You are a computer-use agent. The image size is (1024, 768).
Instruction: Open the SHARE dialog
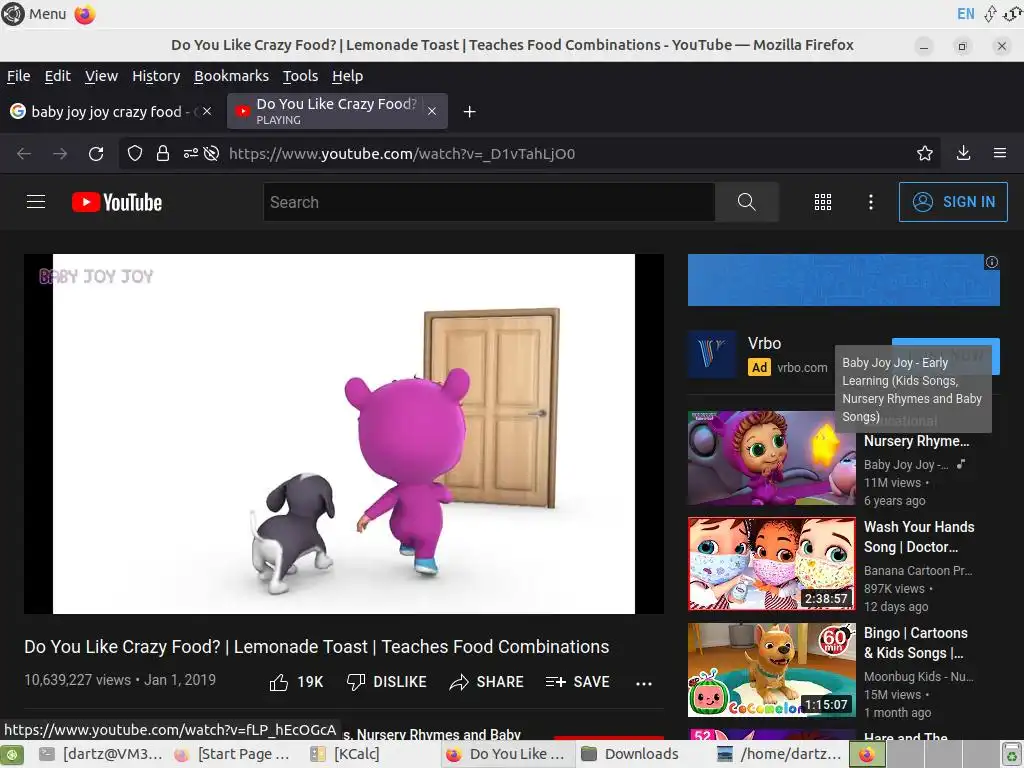pos(487,682)
